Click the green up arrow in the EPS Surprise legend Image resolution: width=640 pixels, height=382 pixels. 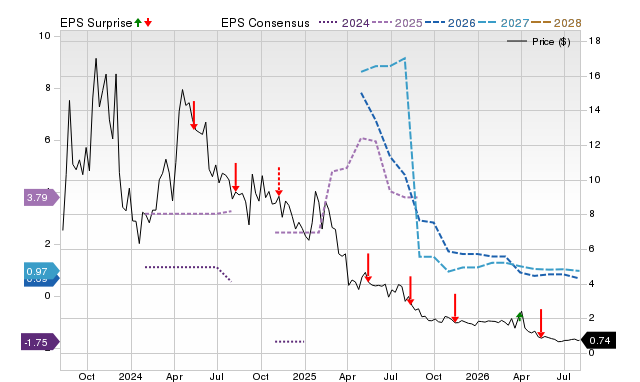(138, 23)
